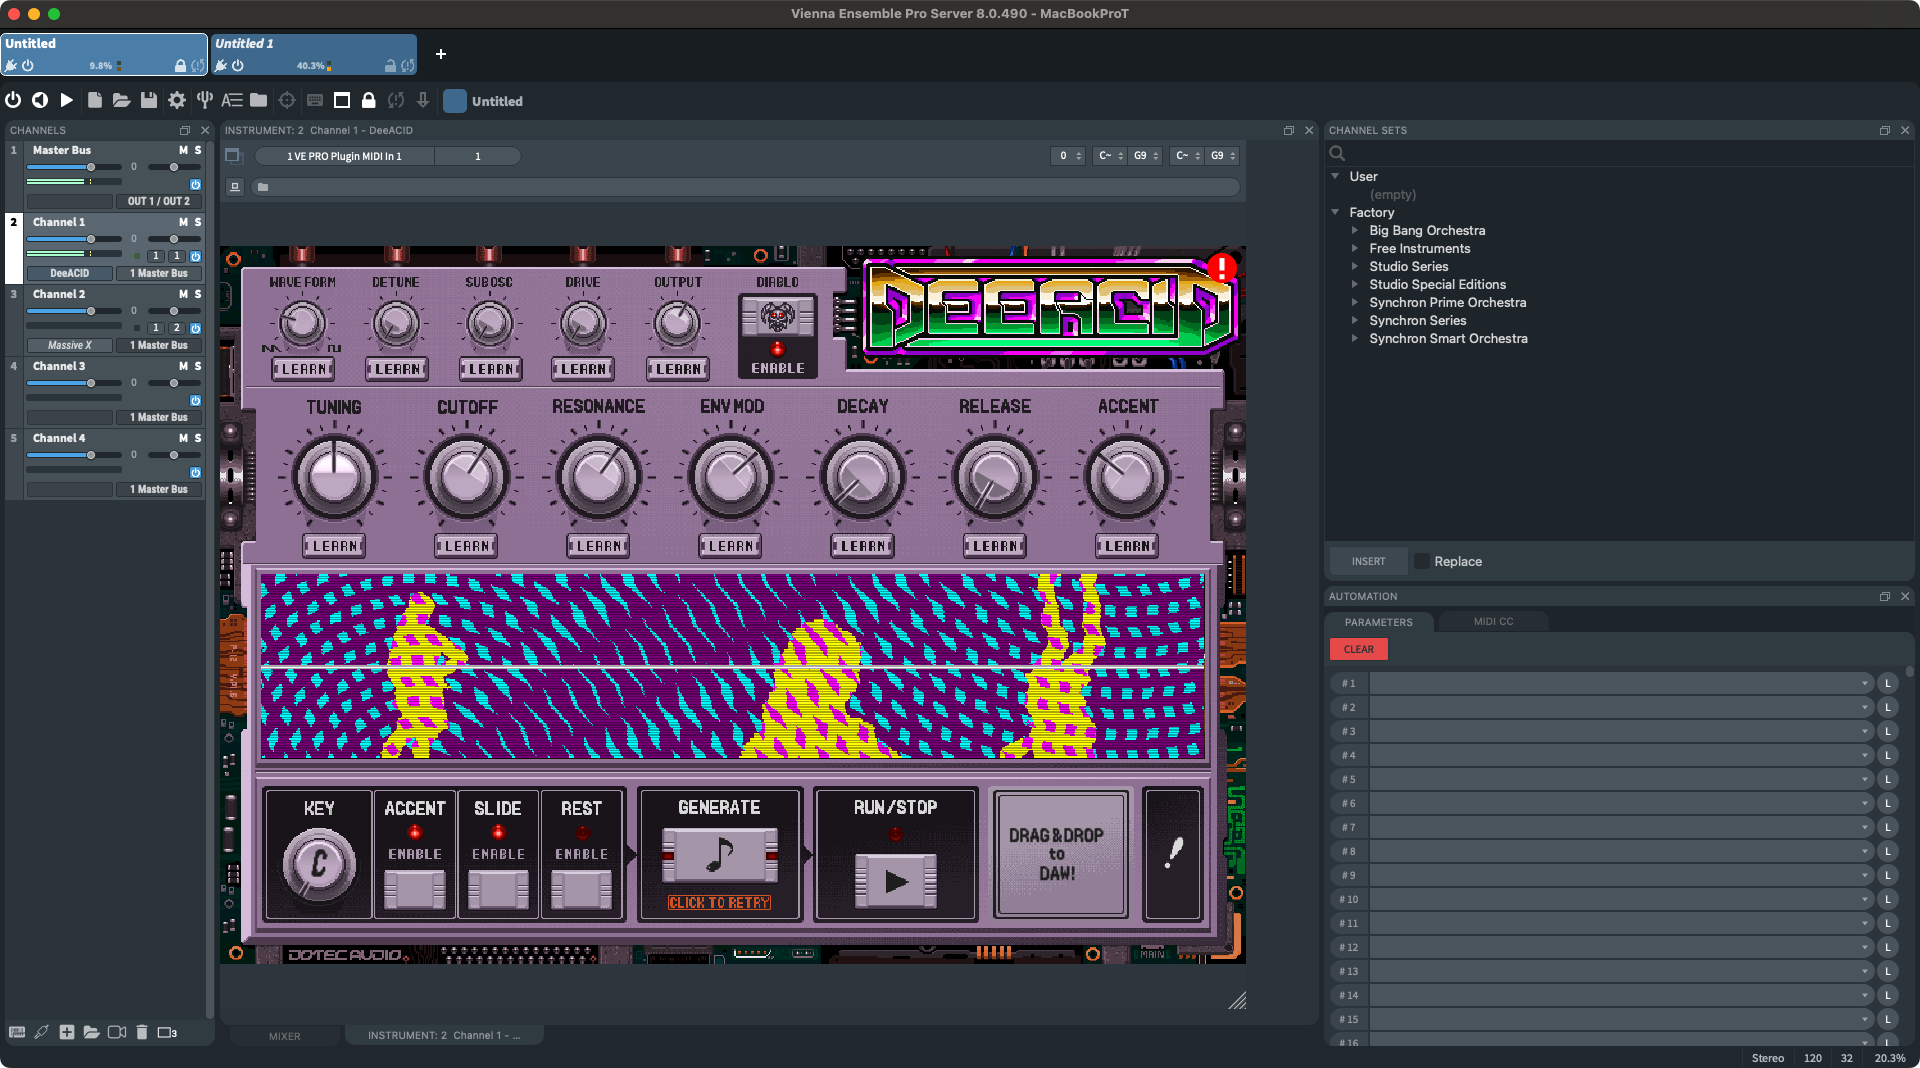The width and height of the screenshot is (1920, 1068).
Task: Expand the Big Bang Orchestra folder
Action: 1355,230
